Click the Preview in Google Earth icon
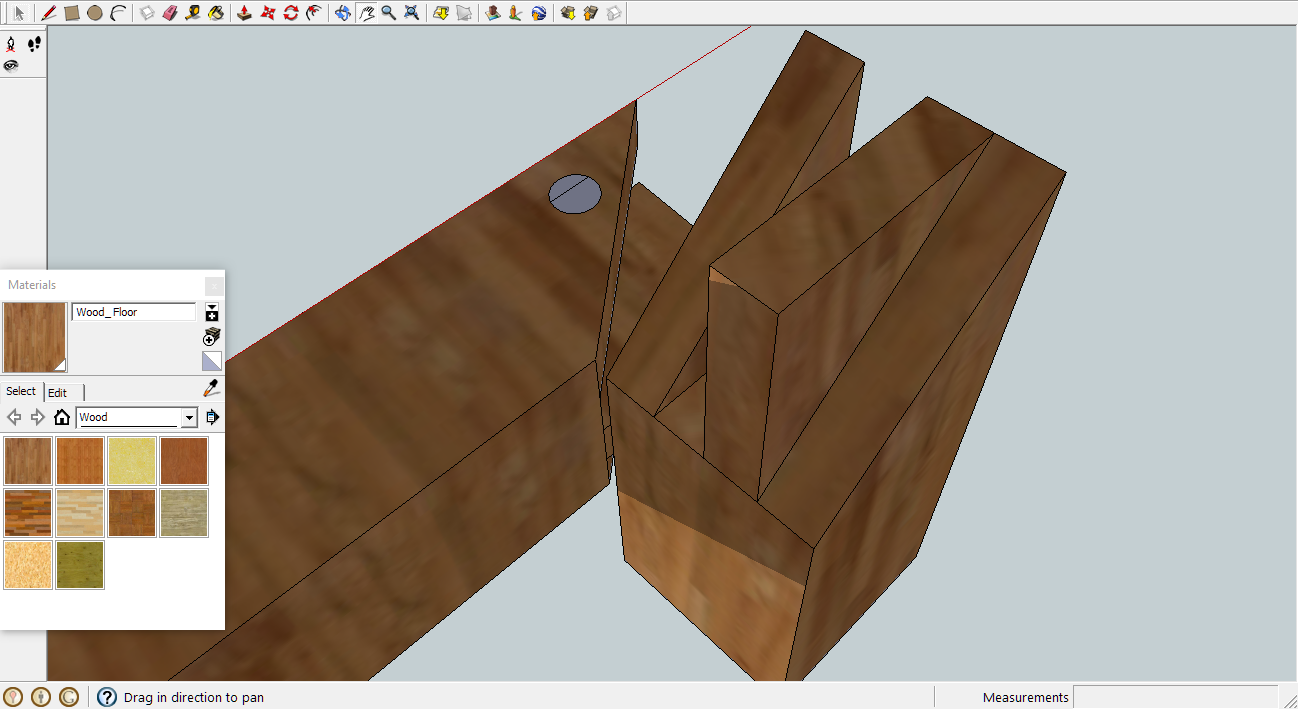Viewport: 1298px width, 709px height. coord(539,13)
